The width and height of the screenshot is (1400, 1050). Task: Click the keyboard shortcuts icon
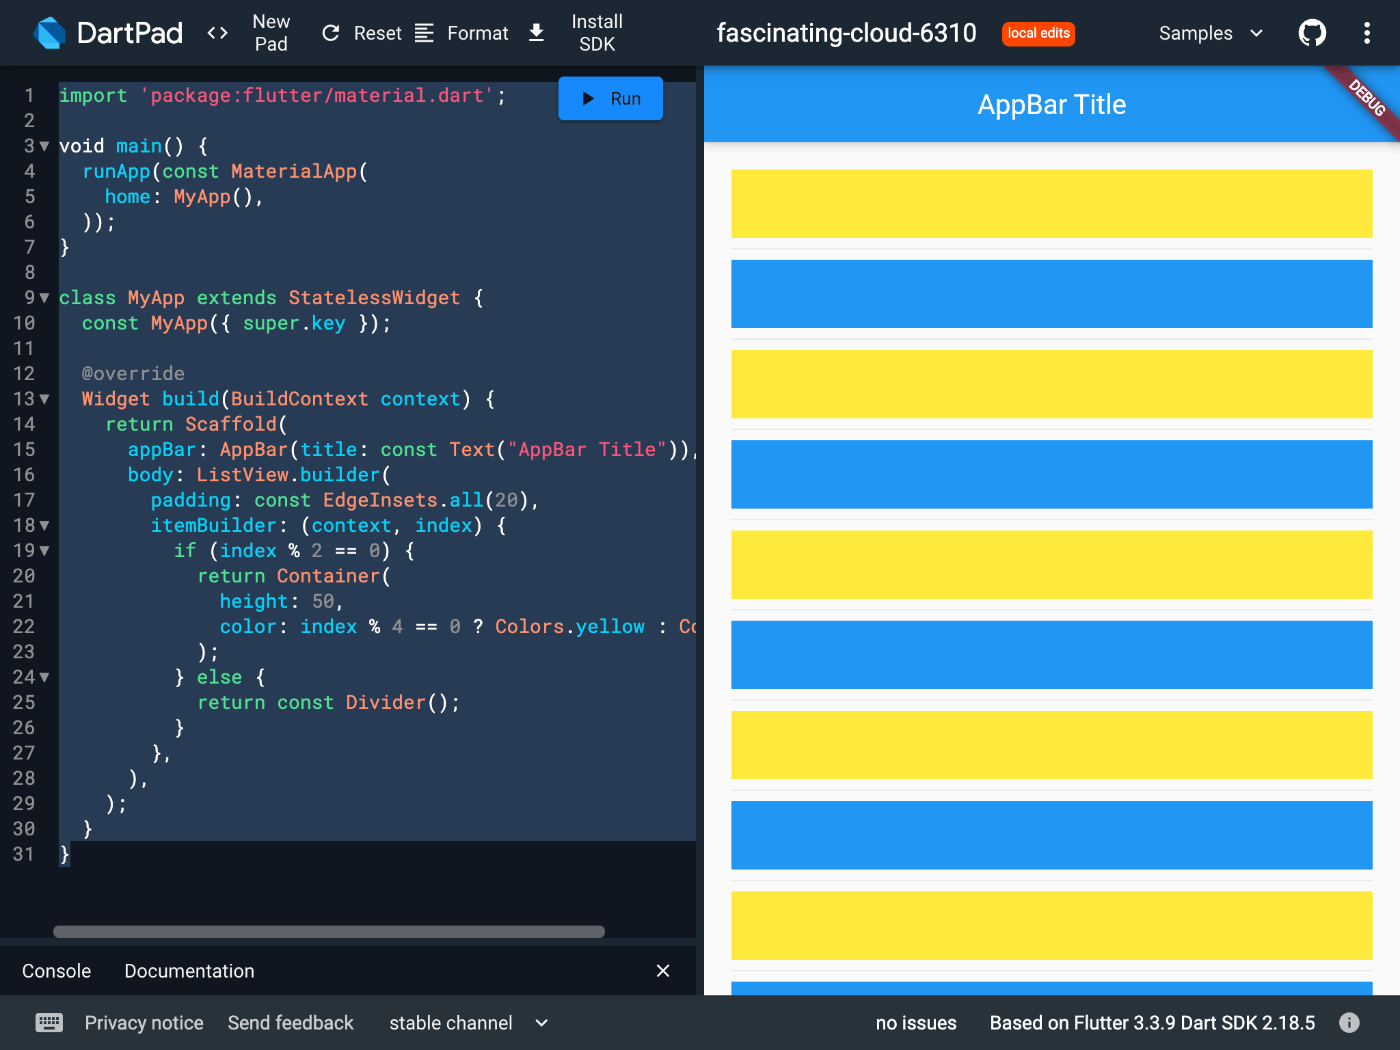coord(49,1022)
